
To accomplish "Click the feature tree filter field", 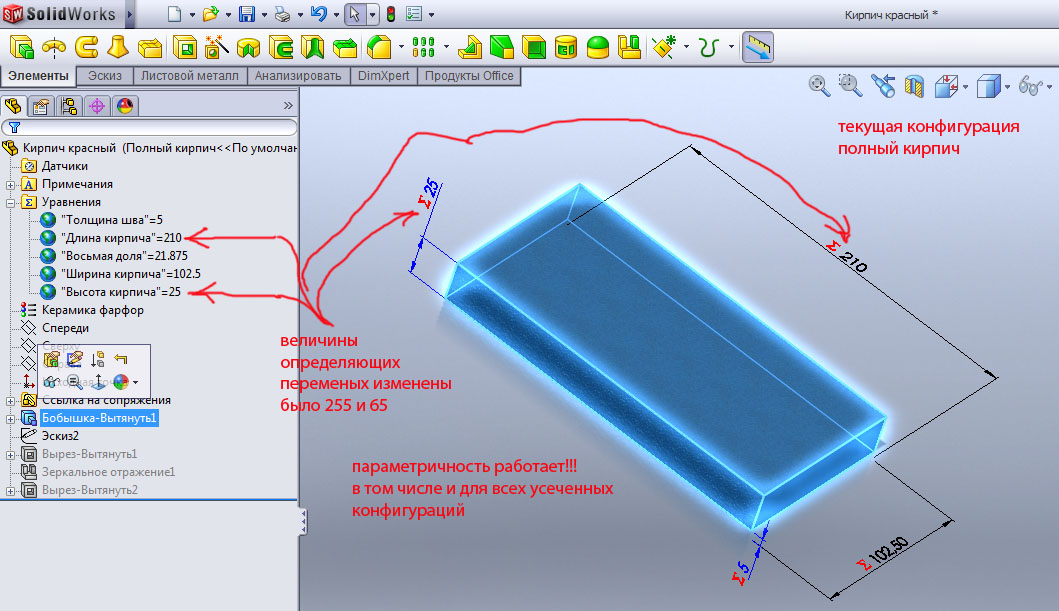I will tap(150, 128).
